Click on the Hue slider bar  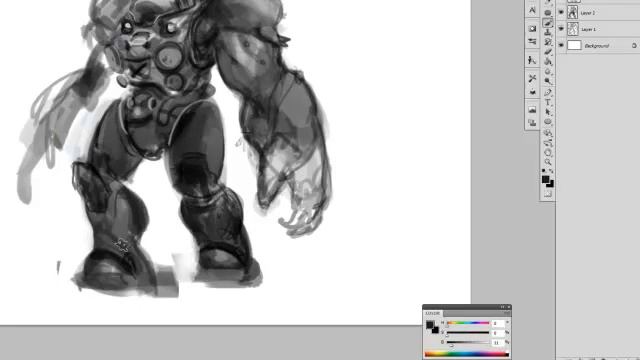(468, 323)
